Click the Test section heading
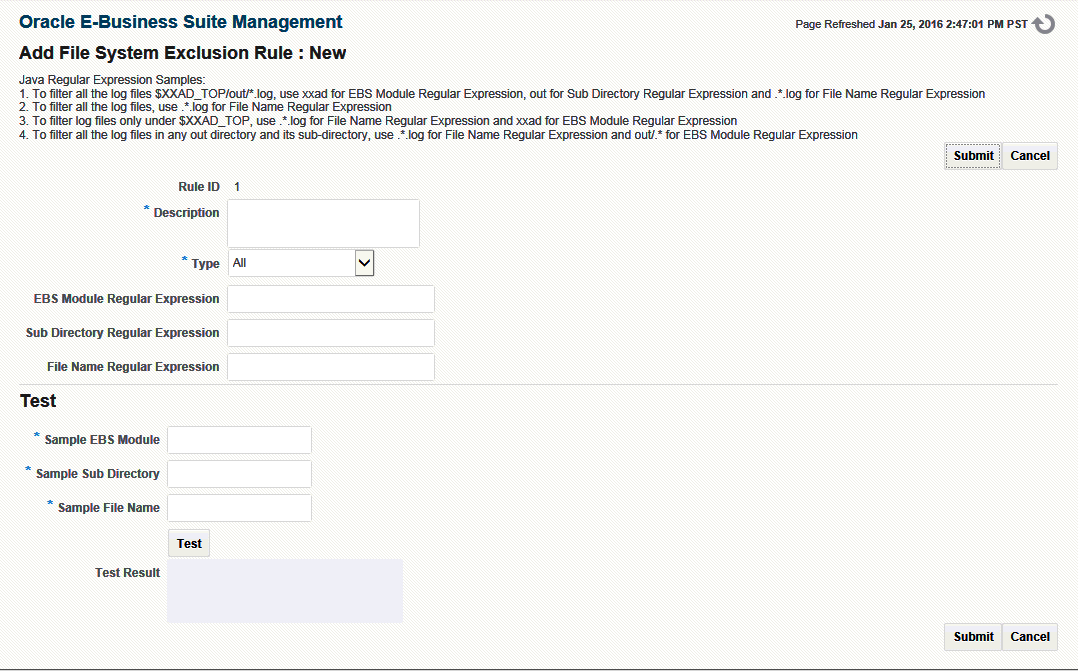 [x=38, y=401]
